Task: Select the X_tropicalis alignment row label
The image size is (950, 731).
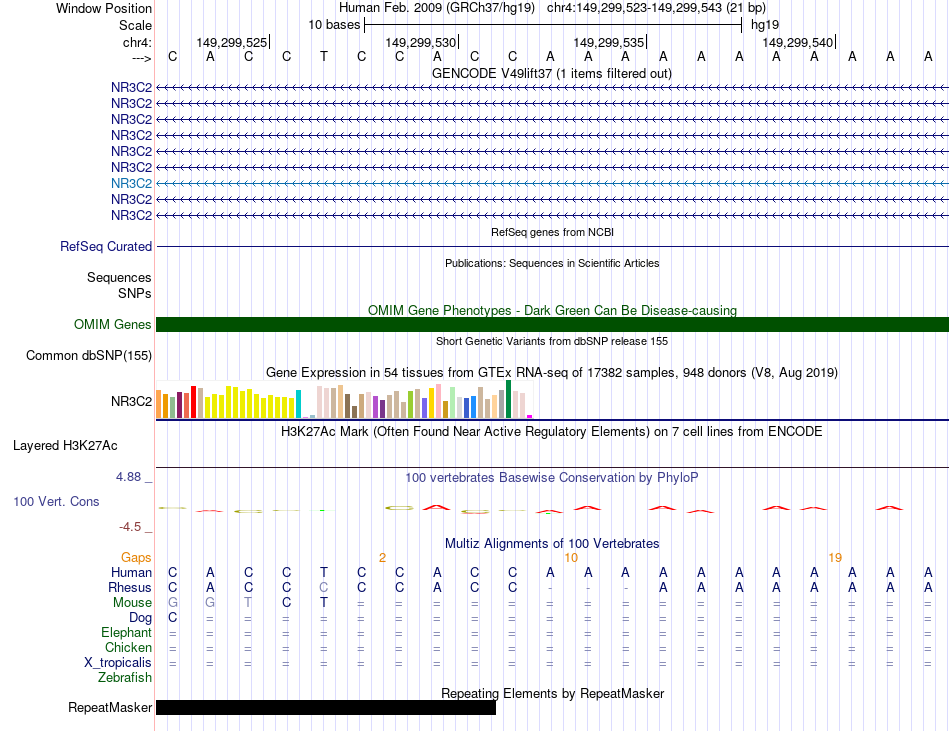Action: (118, 663)
